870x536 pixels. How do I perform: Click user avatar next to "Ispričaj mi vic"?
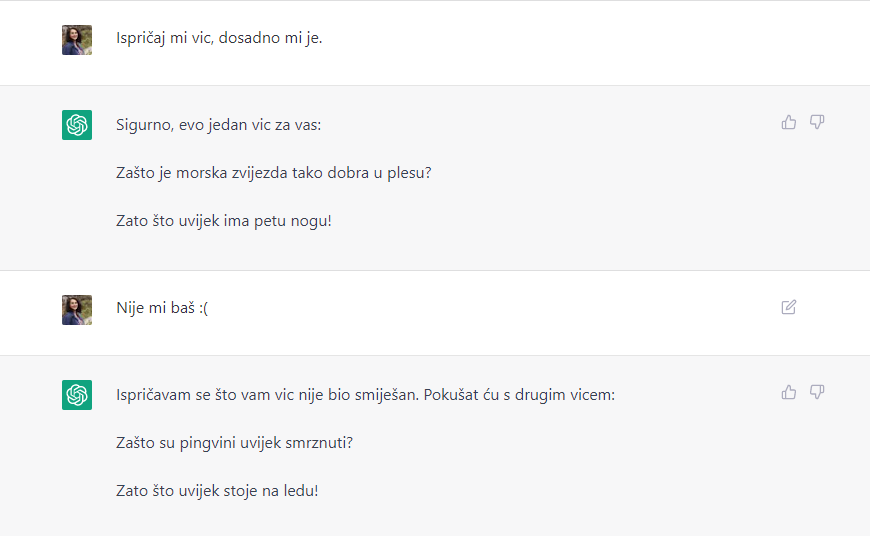click(x=77, y=40)
